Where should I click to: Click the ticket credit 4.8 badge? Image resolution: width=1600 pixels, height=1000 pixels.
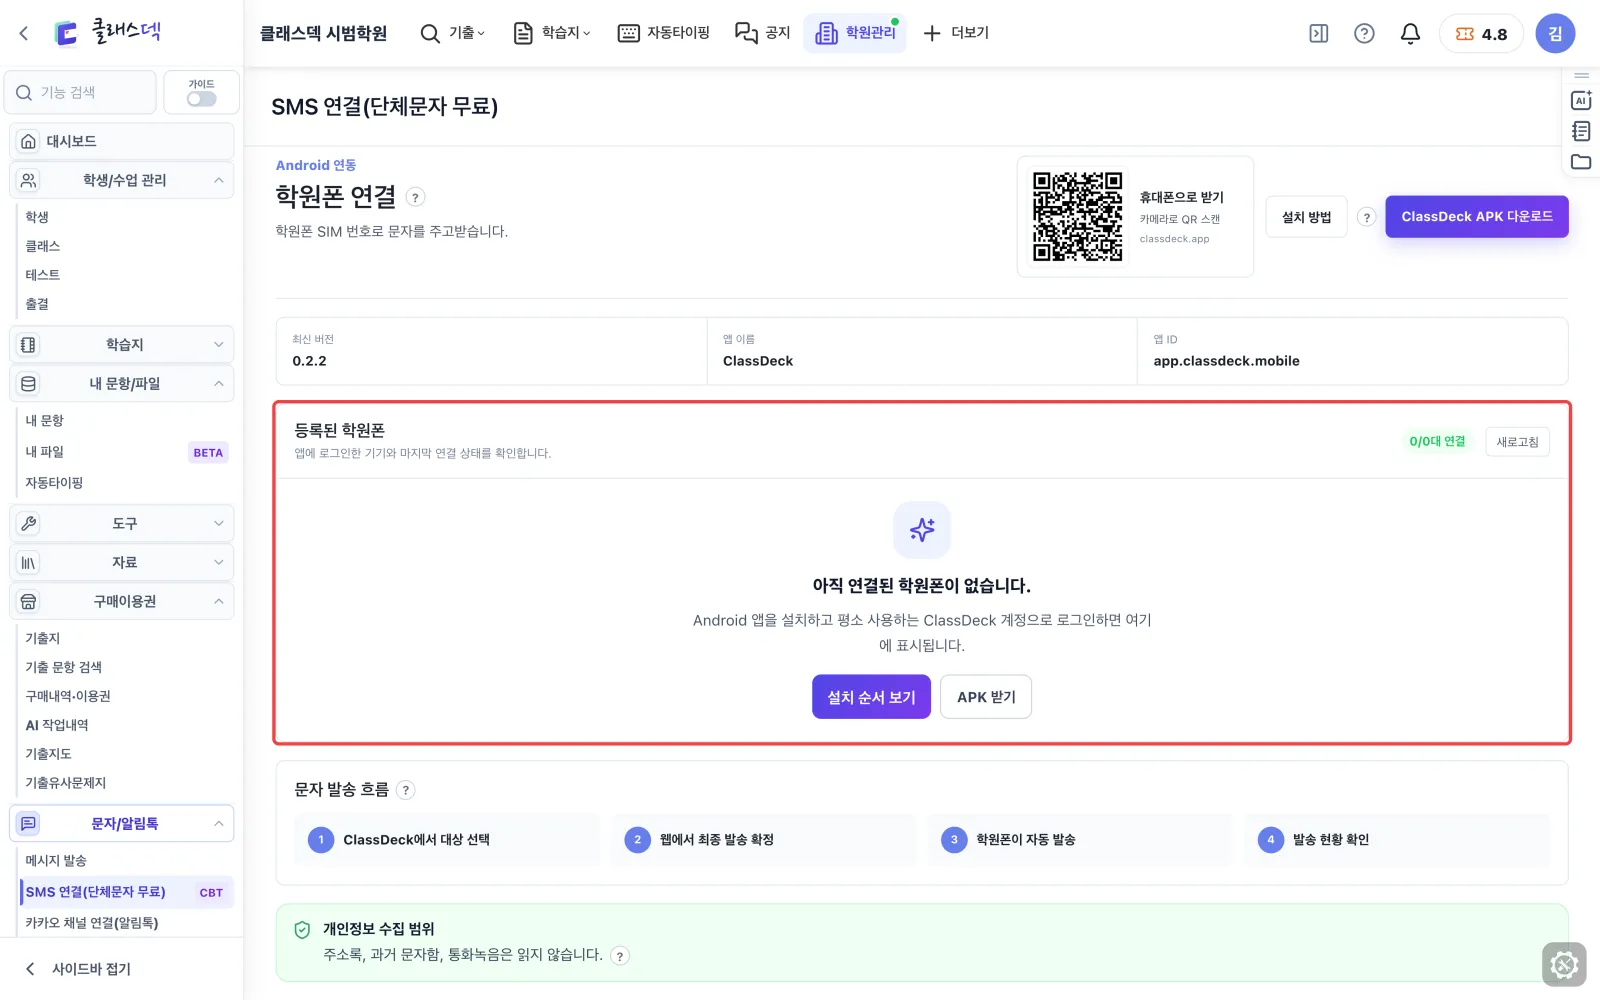[1481, 33]
